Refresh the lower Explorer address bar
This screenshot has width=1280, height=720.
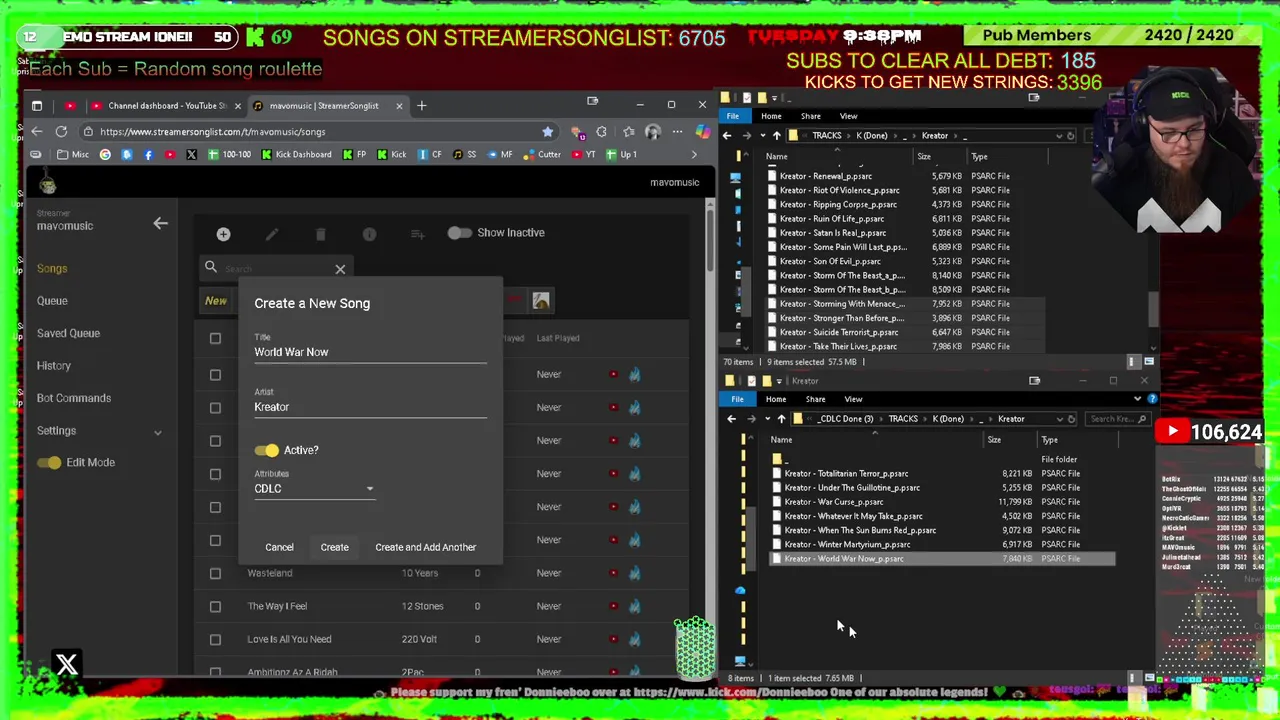(x=1071, y=419)
